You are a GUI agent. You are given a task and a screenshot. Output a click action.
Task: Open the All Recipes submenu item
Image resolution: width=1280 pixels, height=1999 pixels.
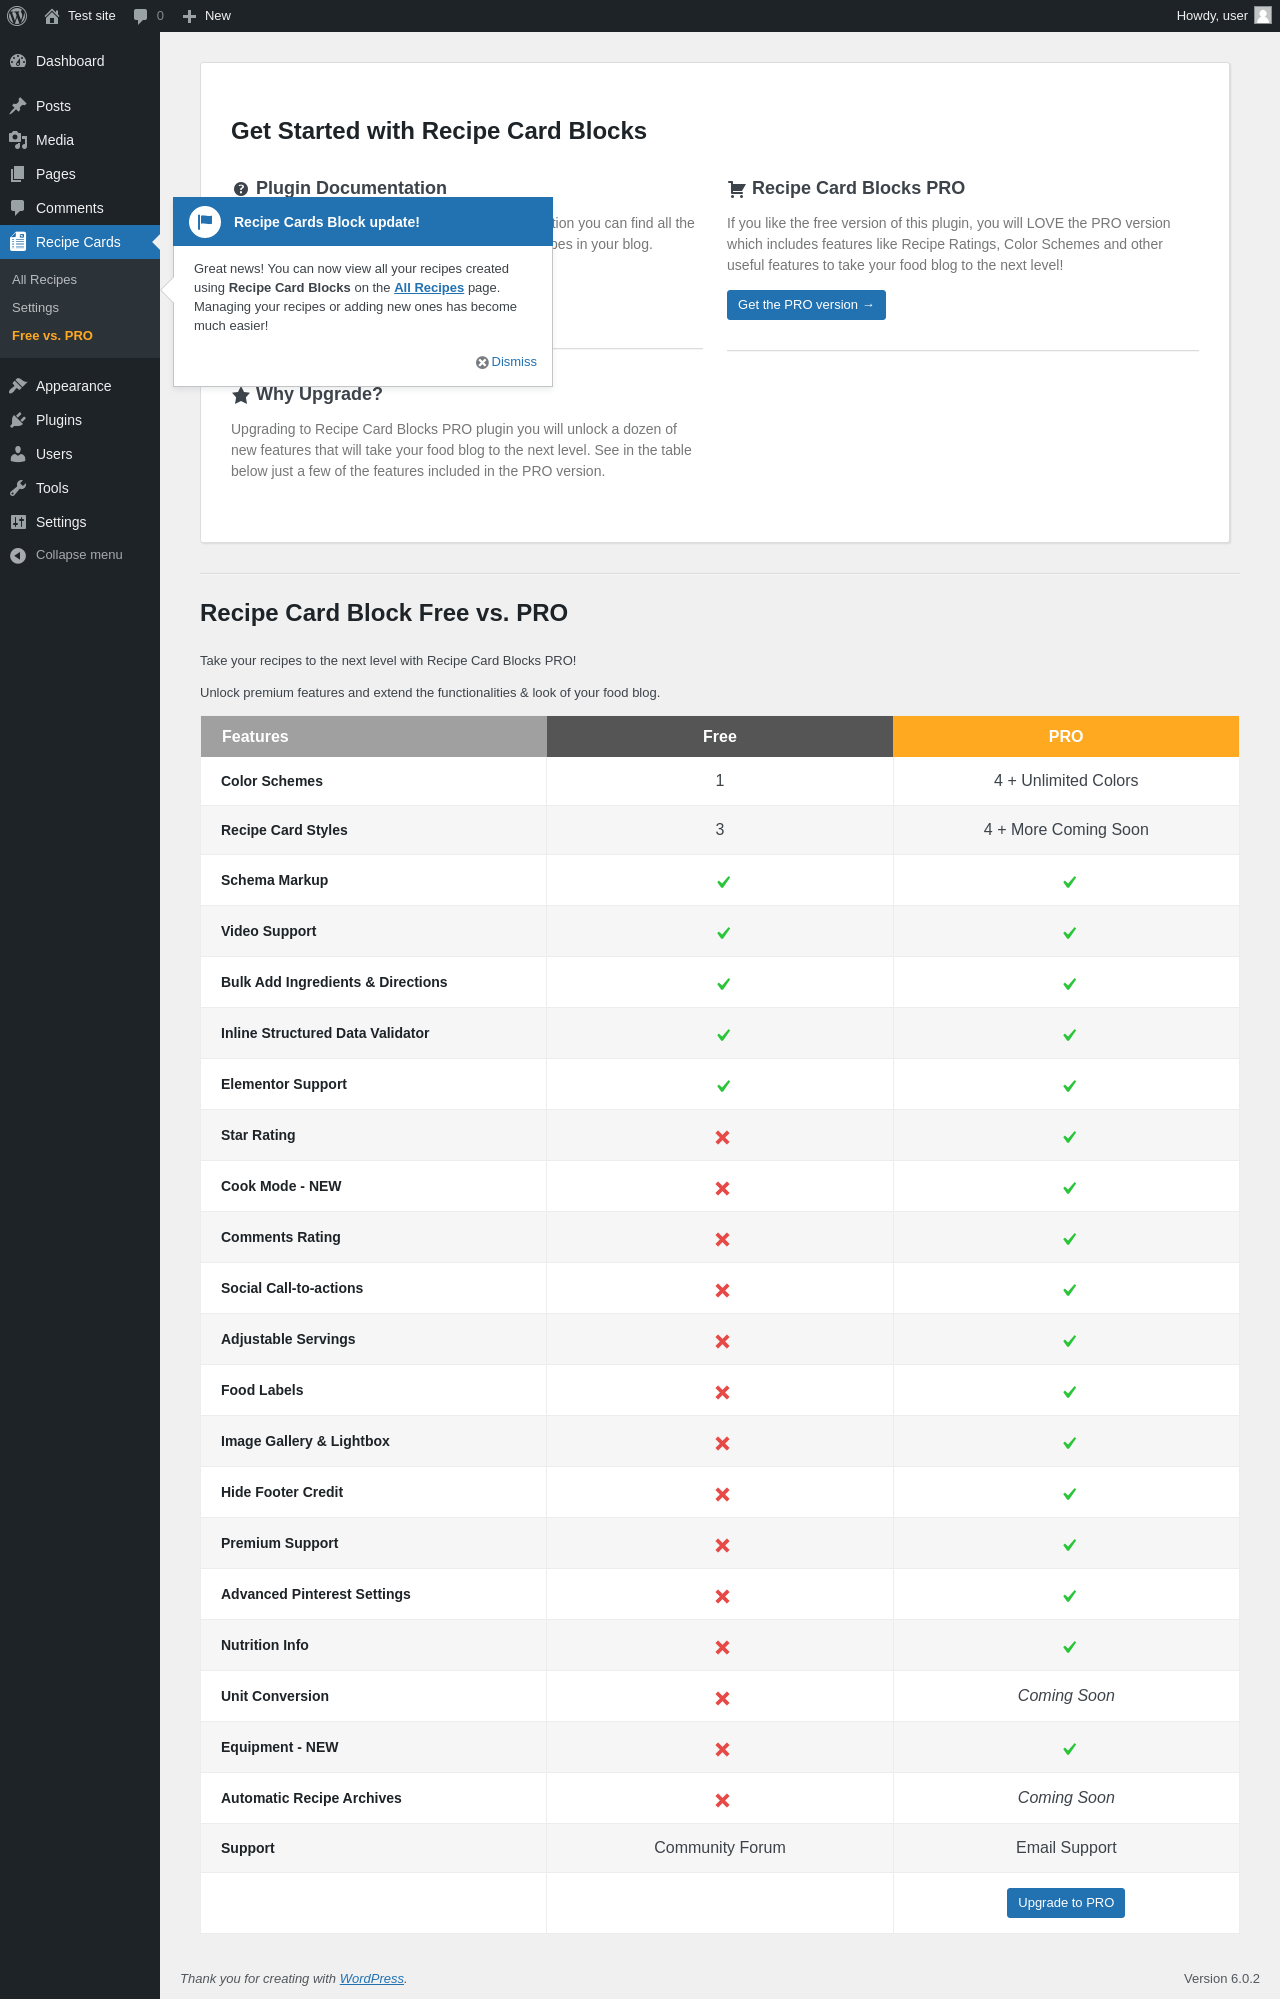(x=44, y=280)
